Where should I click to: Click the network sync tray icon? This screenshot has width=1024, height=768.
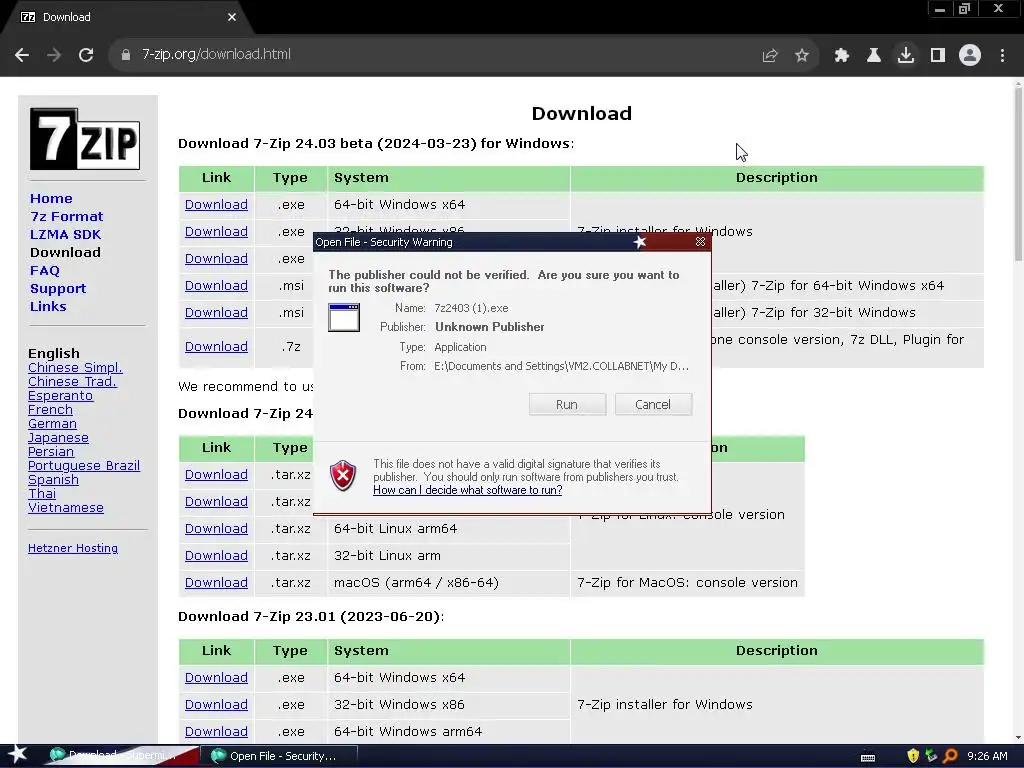[931, 756]
